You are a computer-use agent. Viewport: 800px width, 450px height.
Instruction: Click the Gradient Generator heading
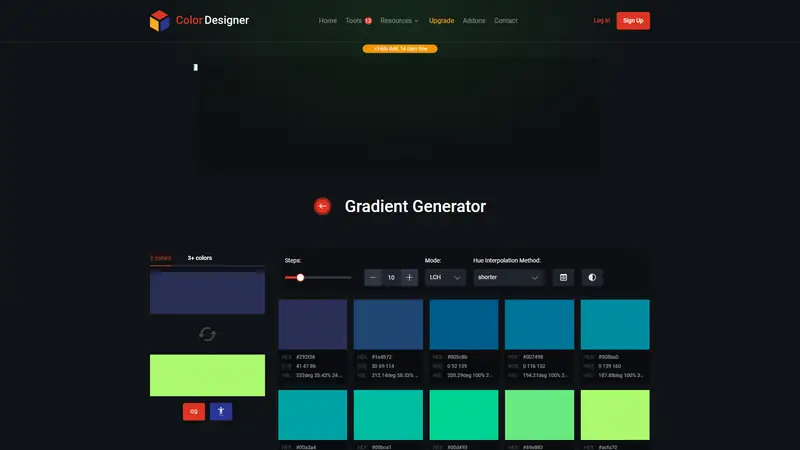[x=415, y=206]
